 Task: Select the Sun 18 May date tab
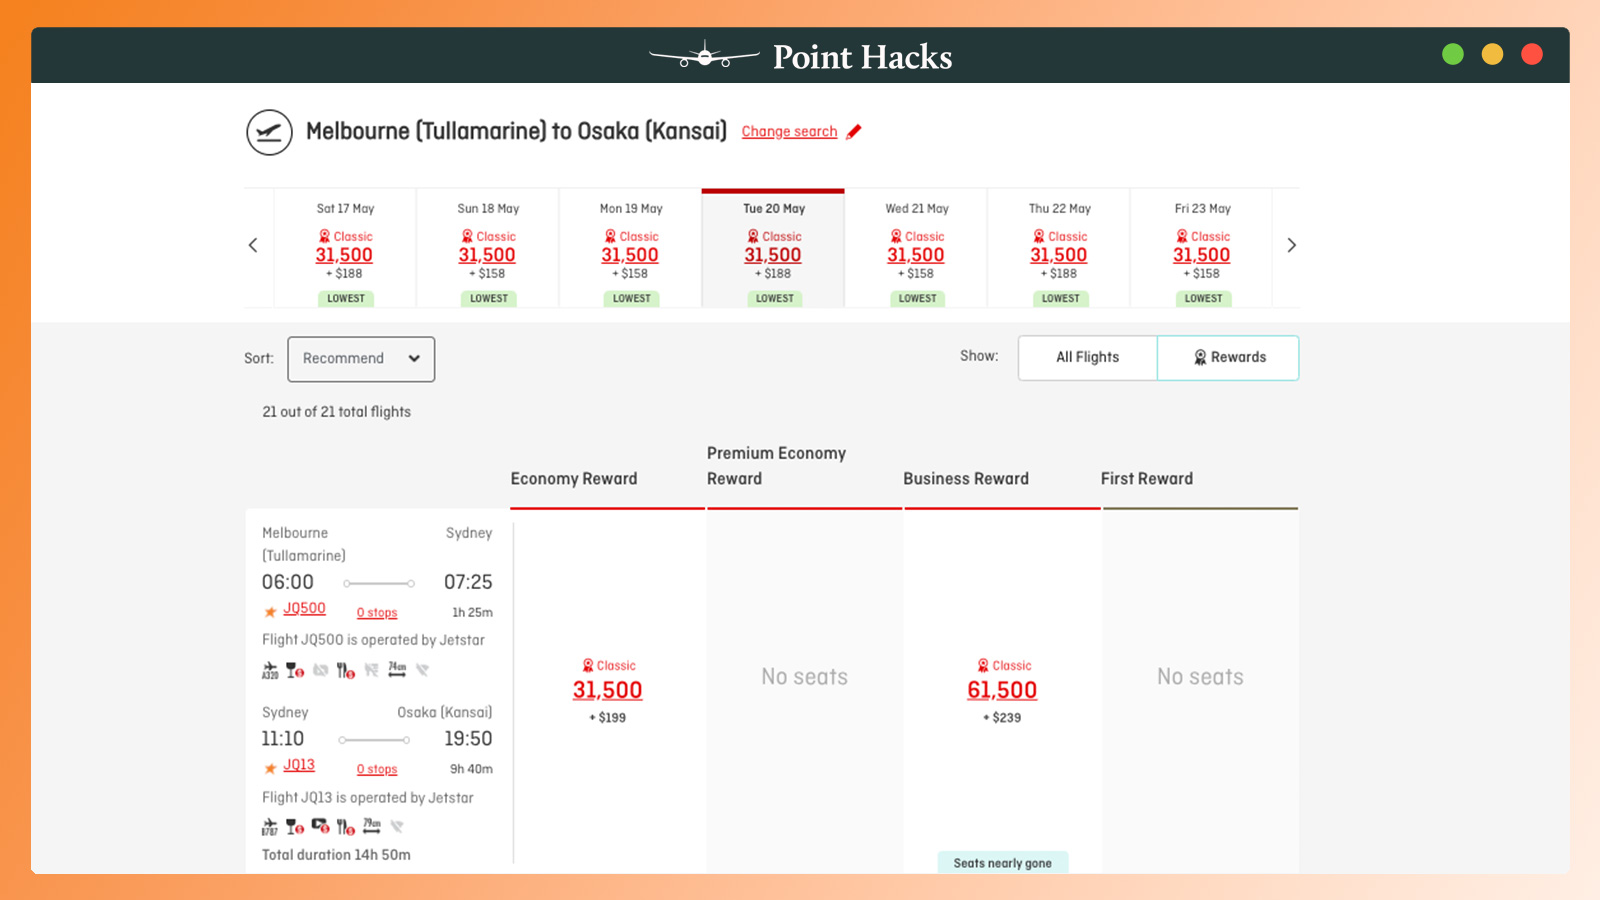(x=488, y=248)
